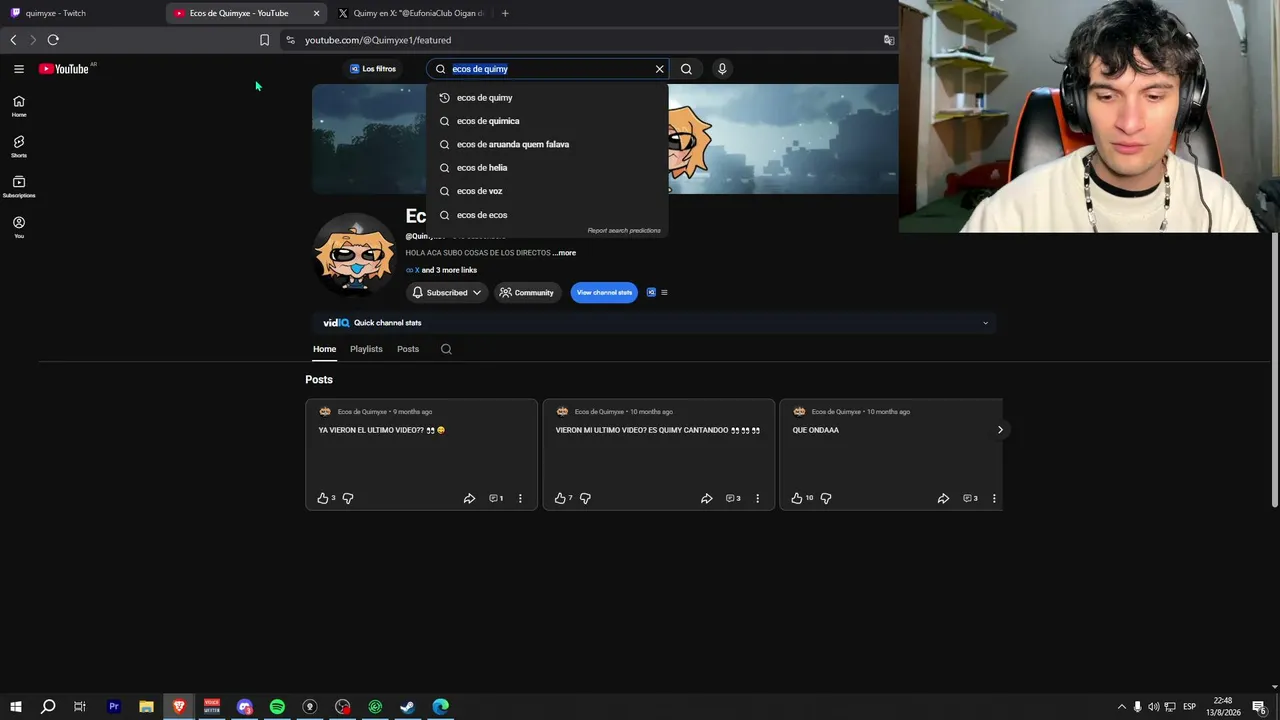Show next posts with the right arrow
The width and height of the screenshot is (1280, 720).
point(1000,430)
